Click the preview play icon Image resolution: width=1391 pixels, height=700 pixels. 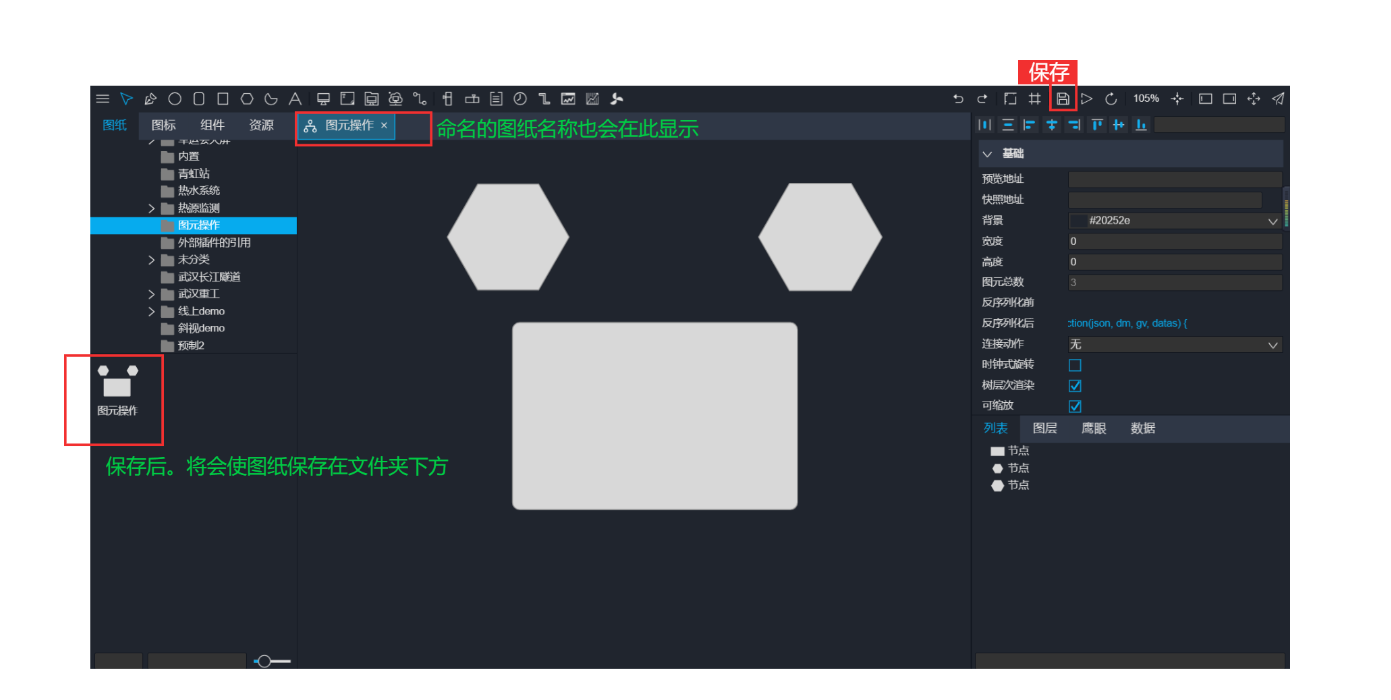(1087, 99)
